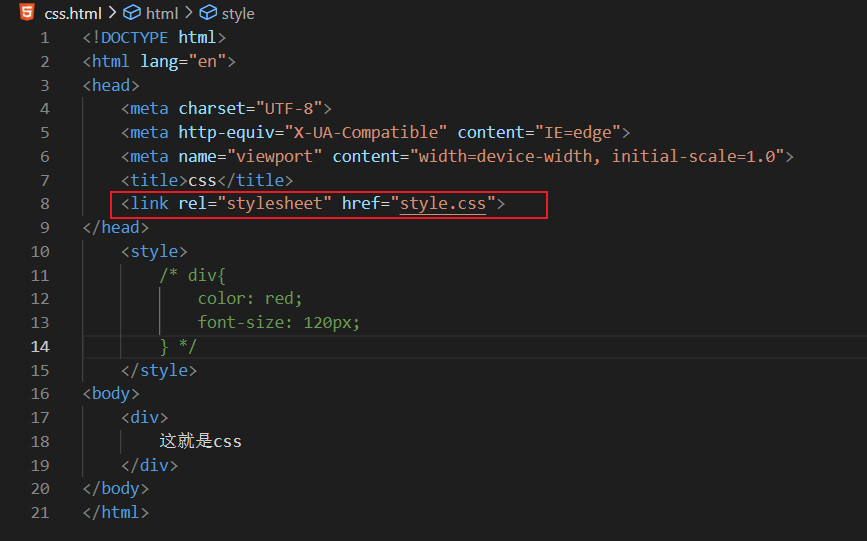Click the closing head tag
The width and height of the screenshot is (867, 541).
coord(116,227)
